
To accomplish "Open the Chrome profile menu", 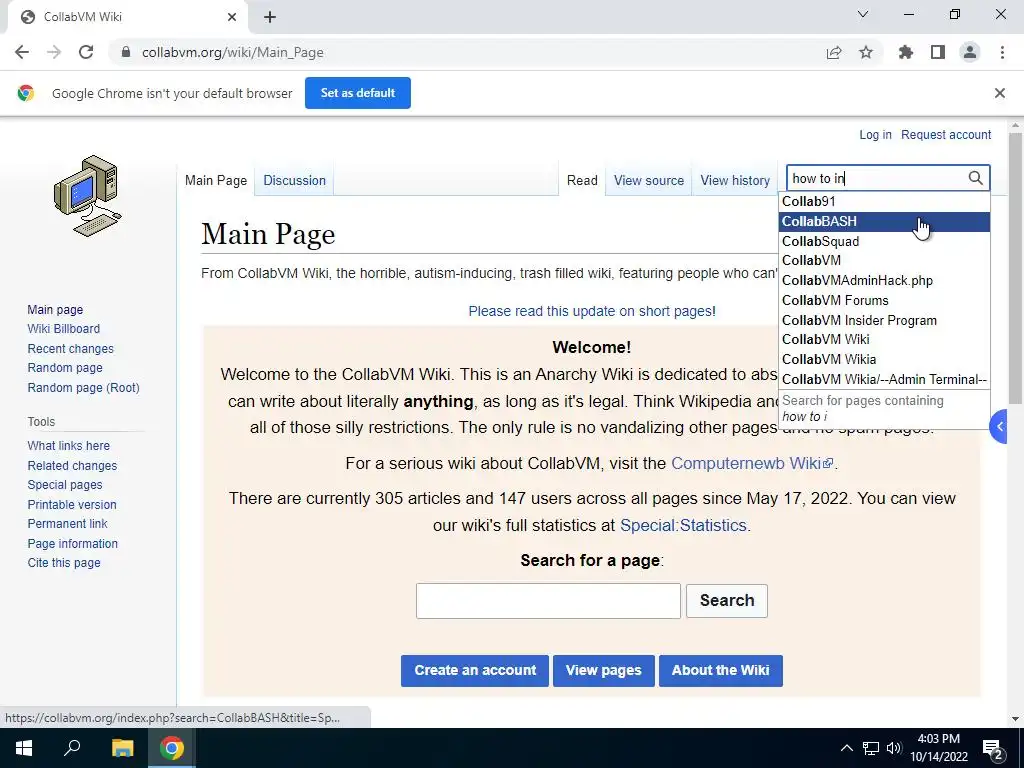I will (x=970, y=52).
